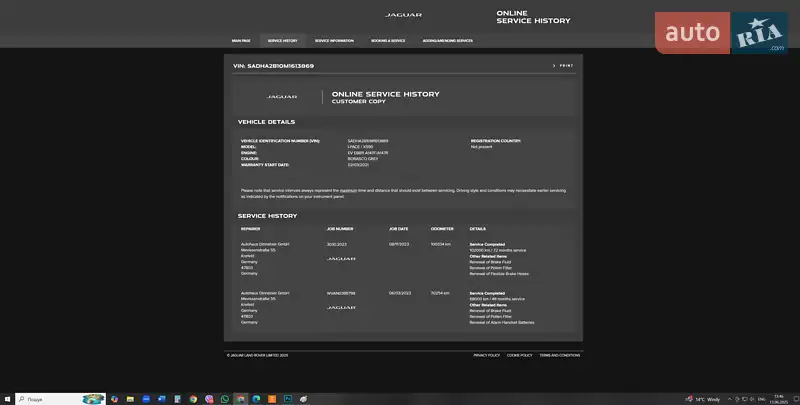
Task: Click the 08/11/2023 job date
Action: click(x=399, y=244)
